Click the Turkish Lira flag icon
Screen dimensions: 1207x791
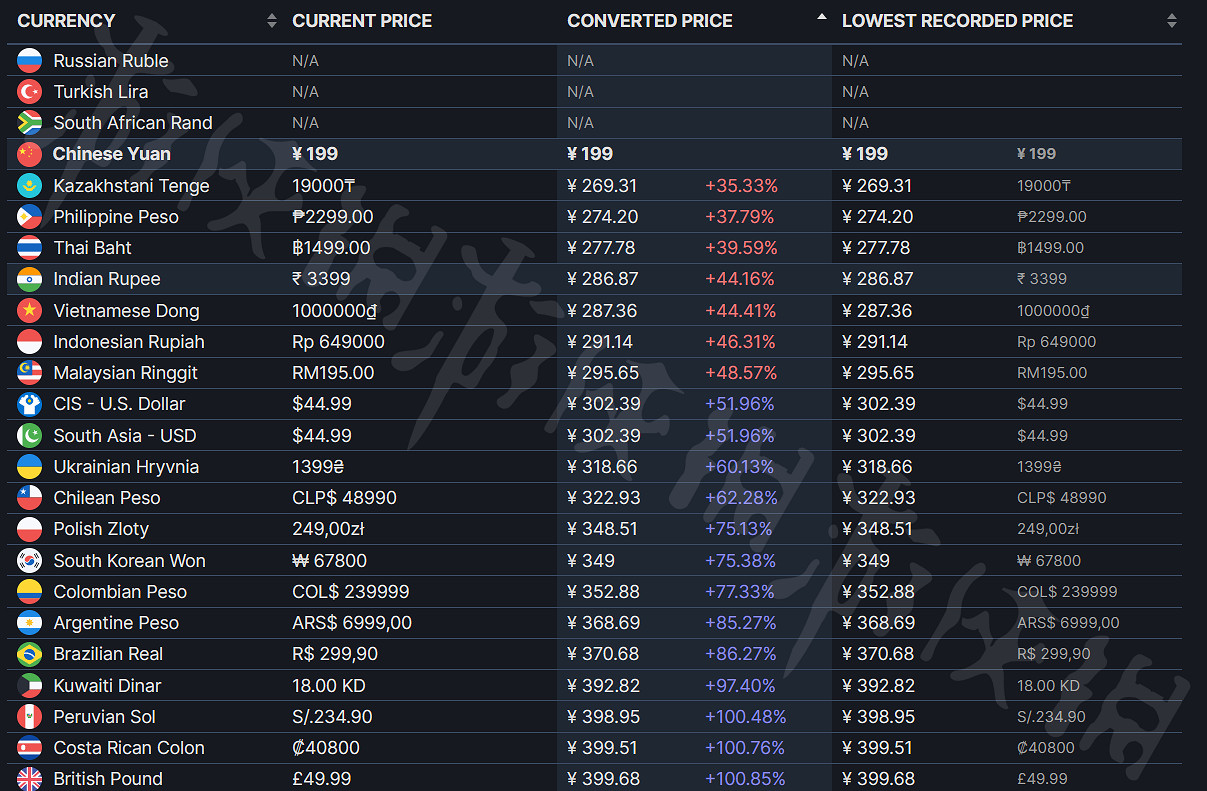pyautogui.click(x=29, y=92)
